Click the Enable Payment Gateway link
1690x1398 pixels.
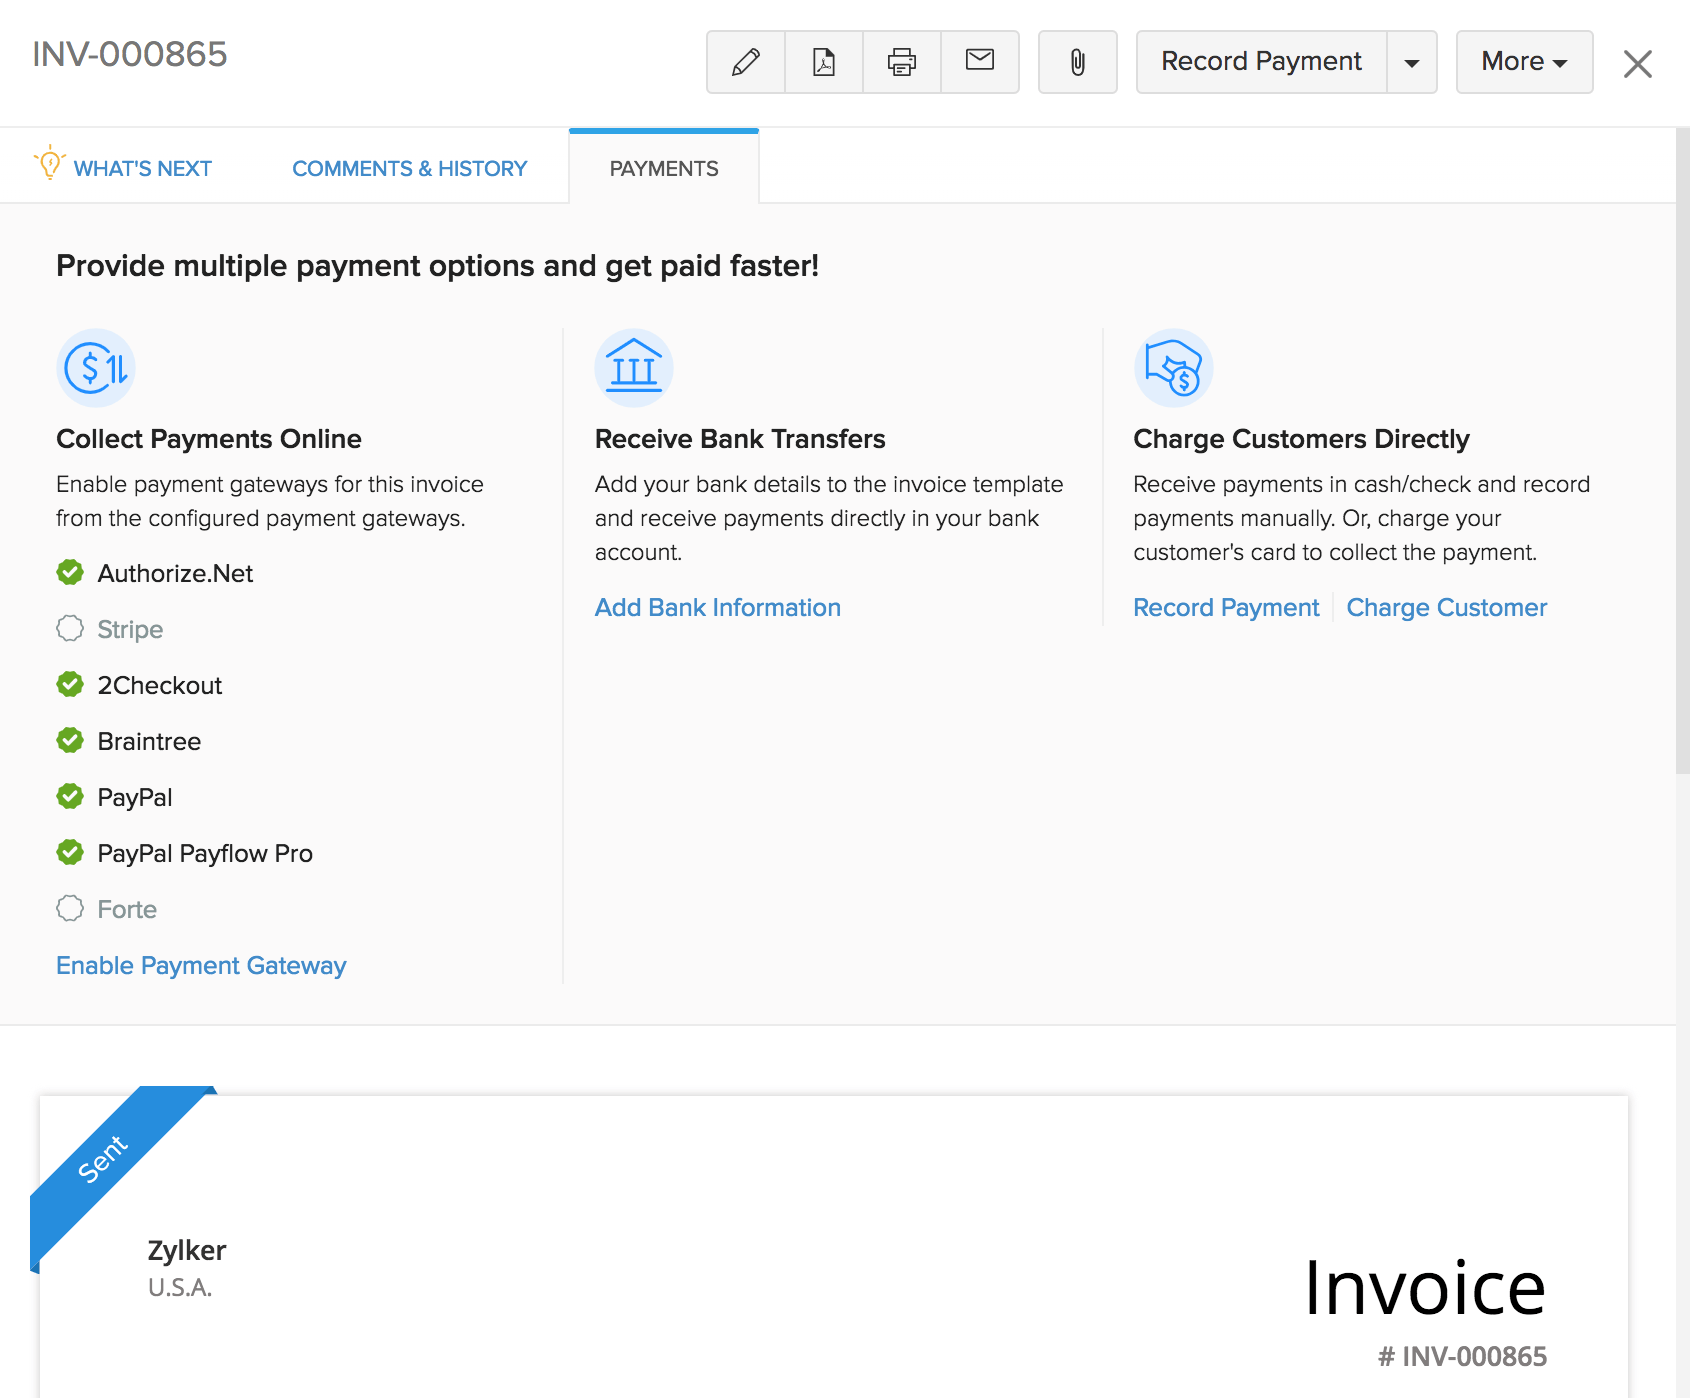201,966
